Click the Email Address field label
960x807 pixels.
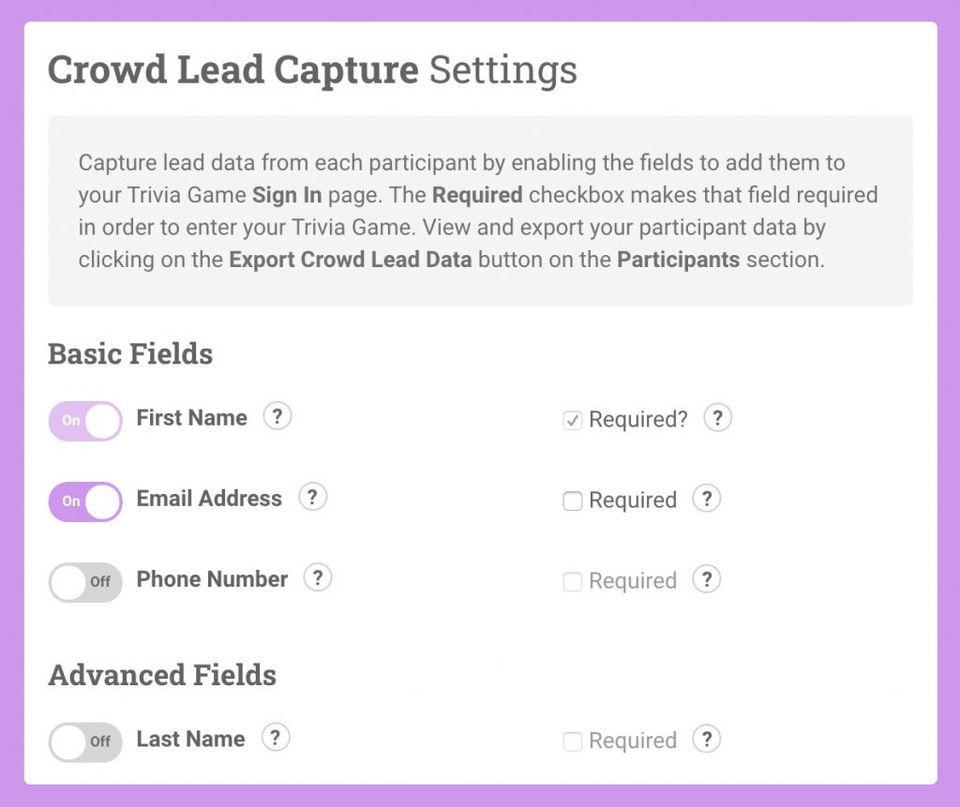pyautogui.click(x=209, y=498)
